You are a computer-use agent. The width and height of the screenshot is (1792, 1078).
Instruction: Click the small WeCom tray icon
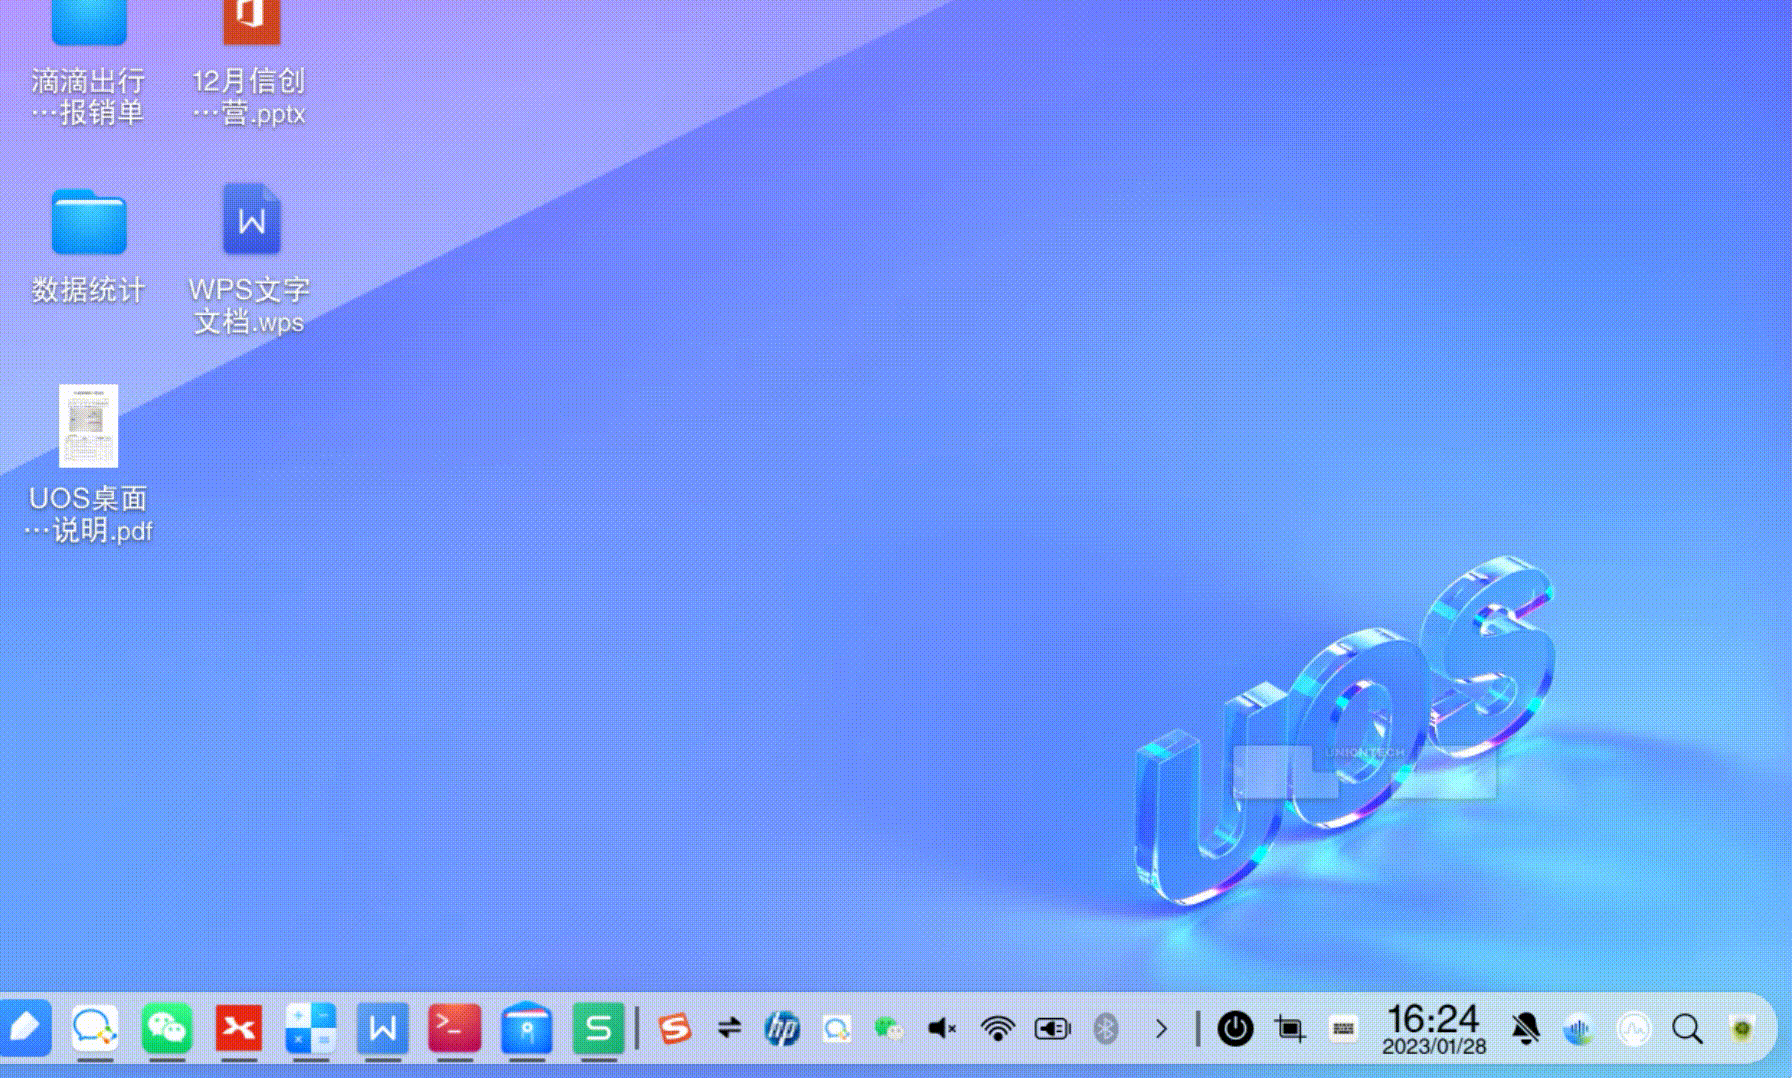[x=836, y=1028]
